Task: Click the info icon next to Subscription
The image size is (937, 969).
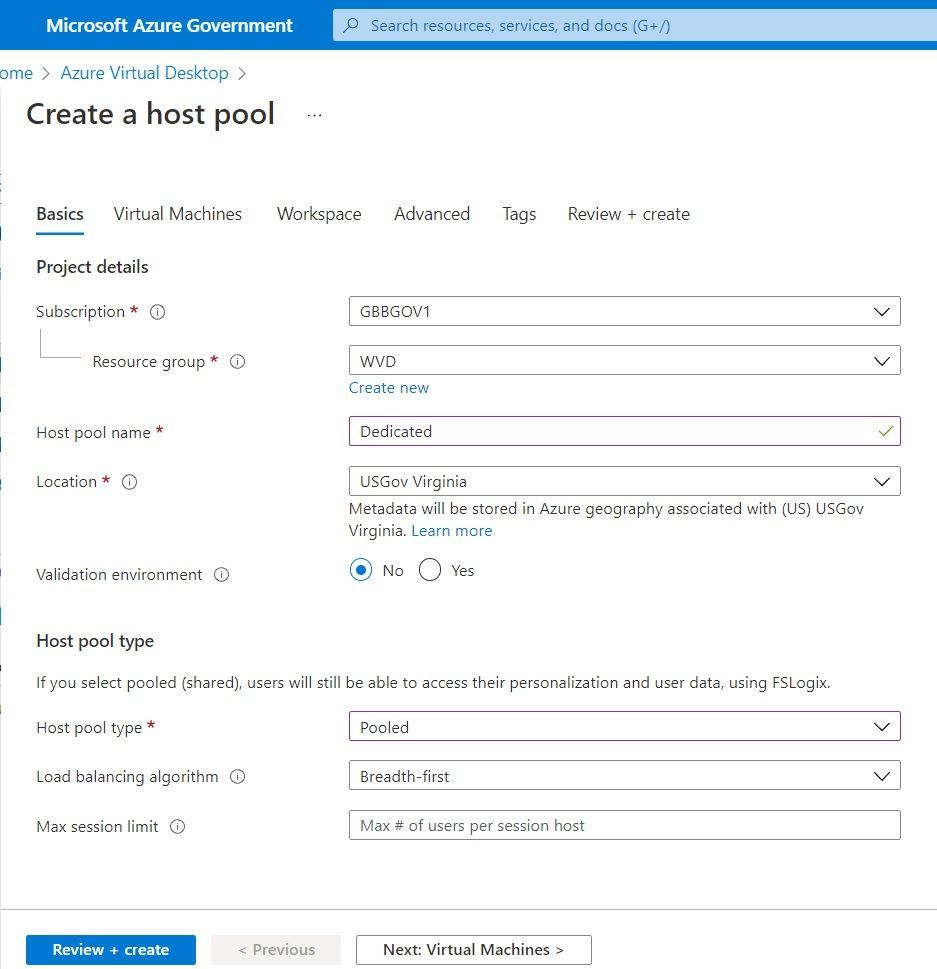Action: [x=157, y=312]
